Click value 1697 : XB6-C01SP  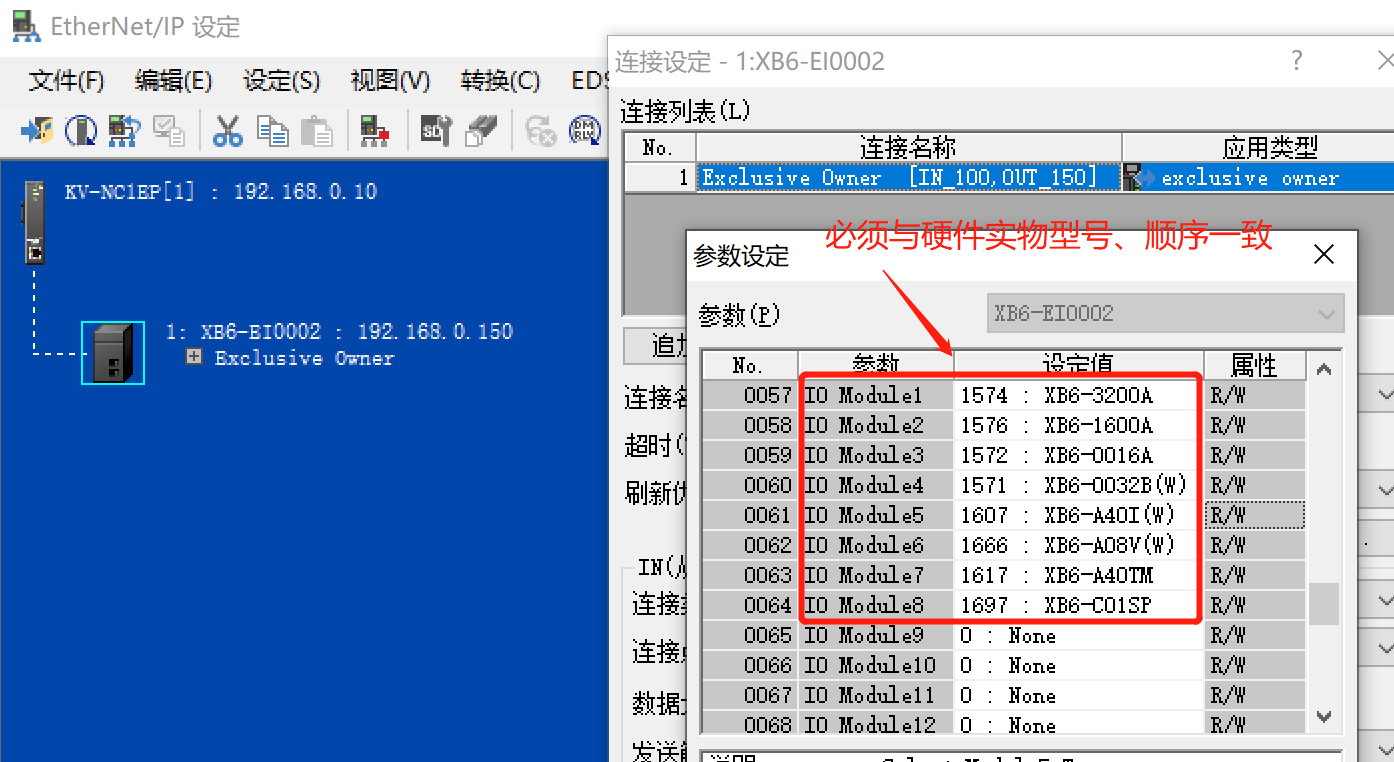pos(1079,605)
